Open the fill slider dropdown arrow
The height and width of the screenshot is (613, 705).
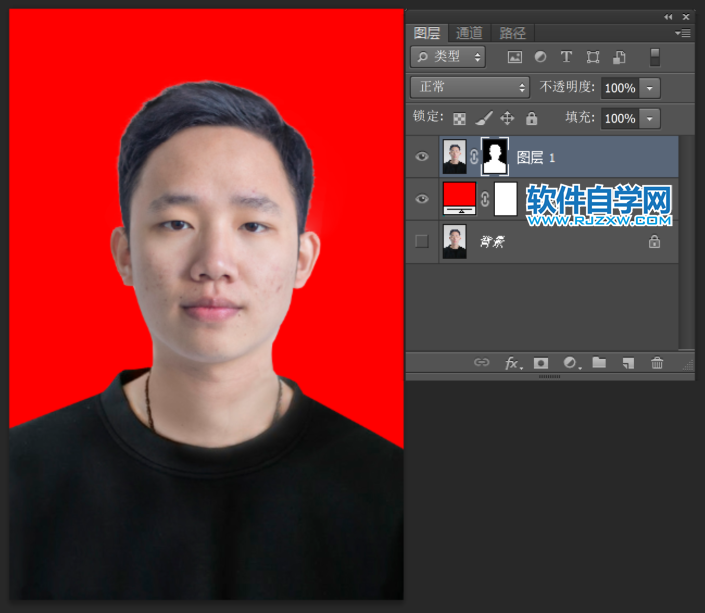[x=650, y=119]
